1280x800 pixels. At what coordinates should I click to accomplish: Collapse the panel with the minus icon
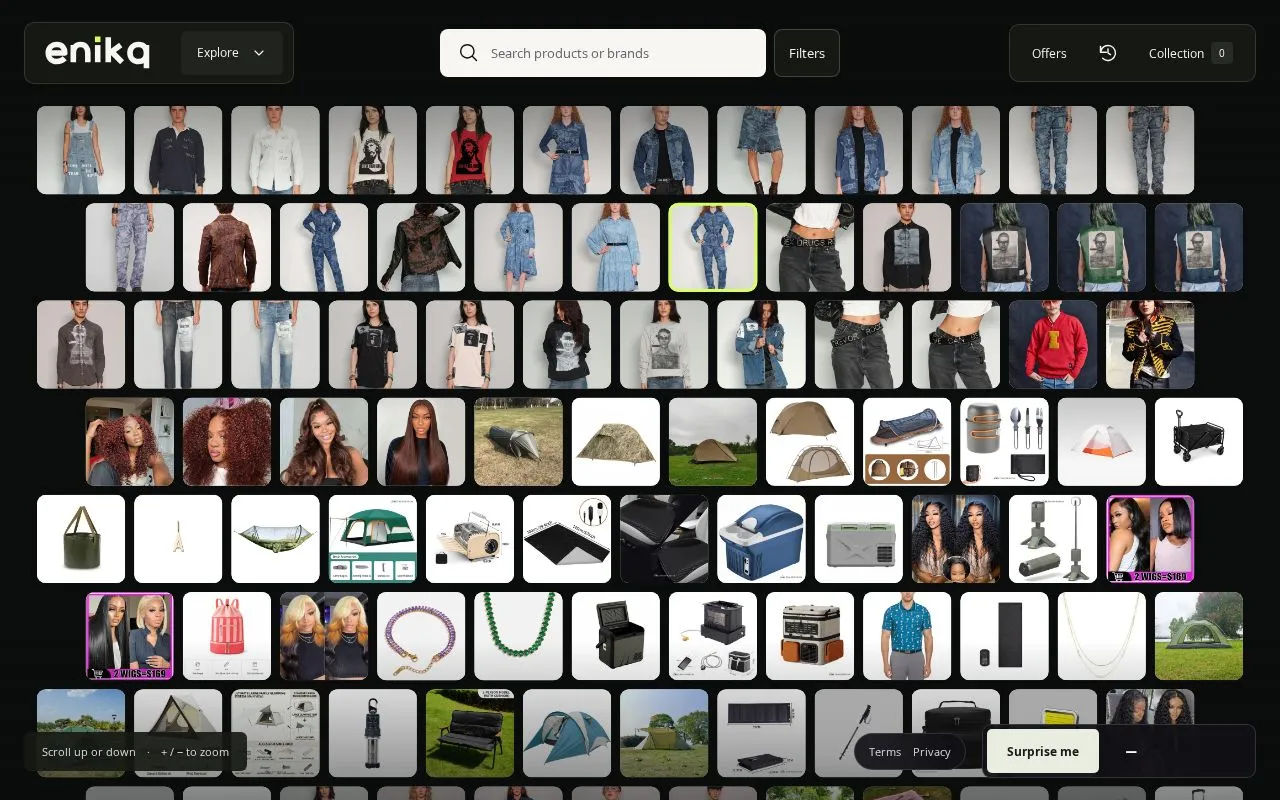[x=1131, y=751]
